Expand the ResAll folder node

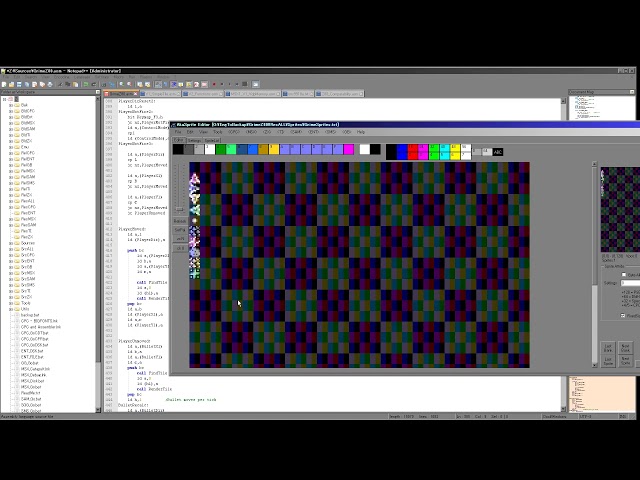pyautogui.click(x=11, y=201)
